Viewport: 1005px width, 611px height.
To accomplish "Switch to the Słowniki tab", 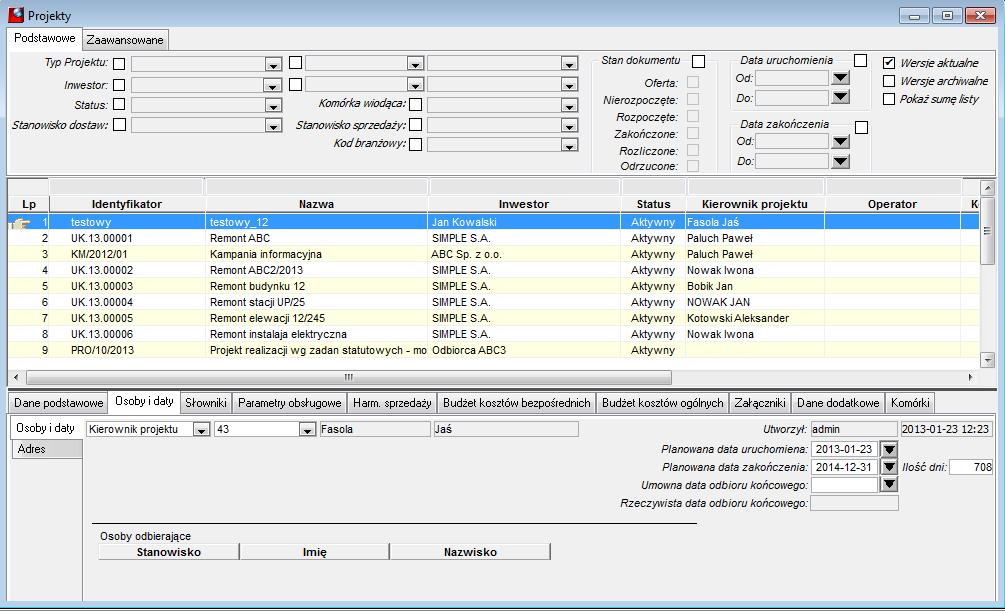I will pyautogui.click(x=206, y=403).
